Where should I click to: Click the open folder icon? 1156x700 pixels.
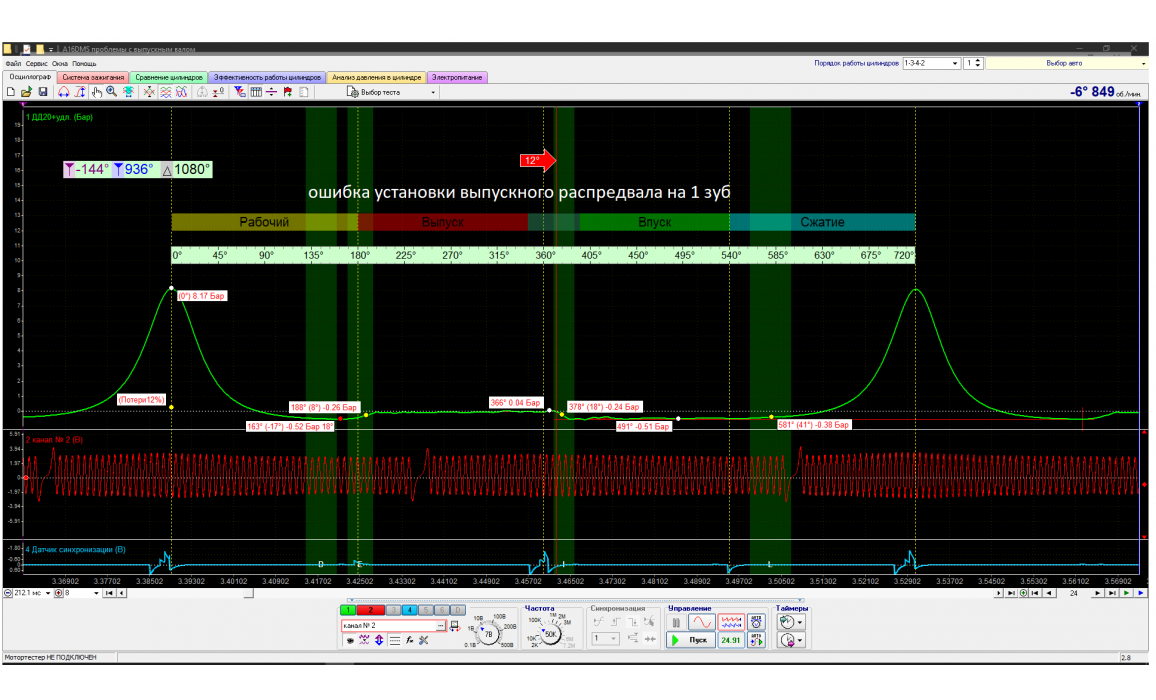click(x=26, y=92)
